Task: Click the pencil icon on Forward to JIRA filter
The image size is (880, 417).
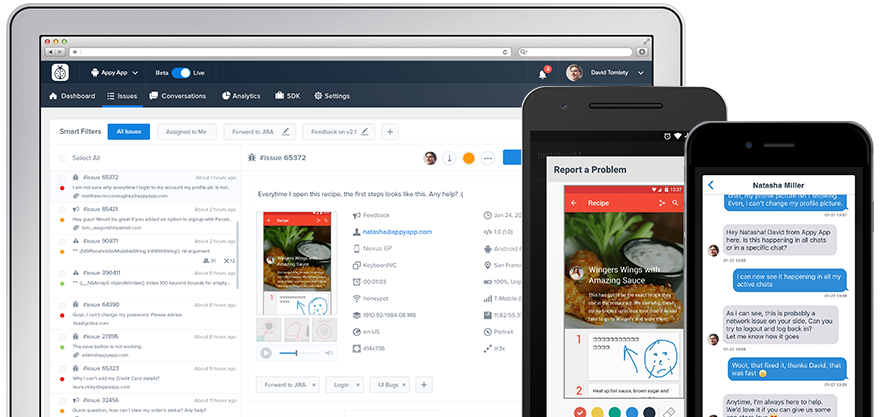Action: coord(286,131)
